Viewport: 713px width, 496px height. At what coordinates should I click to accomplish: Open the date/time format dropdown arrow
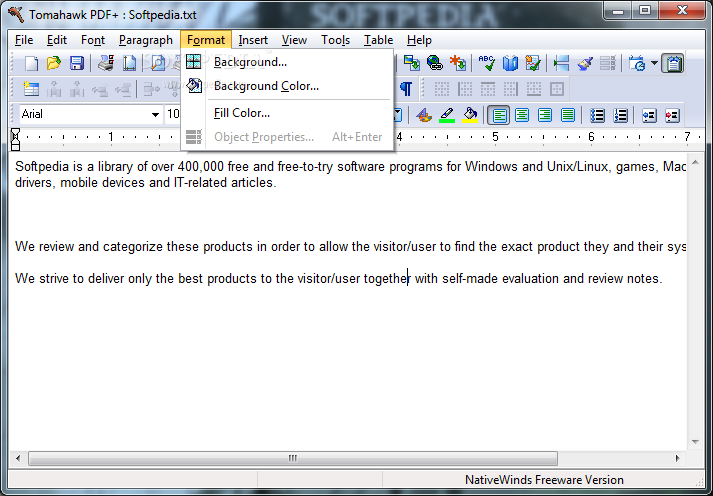(x=654, y=63)
